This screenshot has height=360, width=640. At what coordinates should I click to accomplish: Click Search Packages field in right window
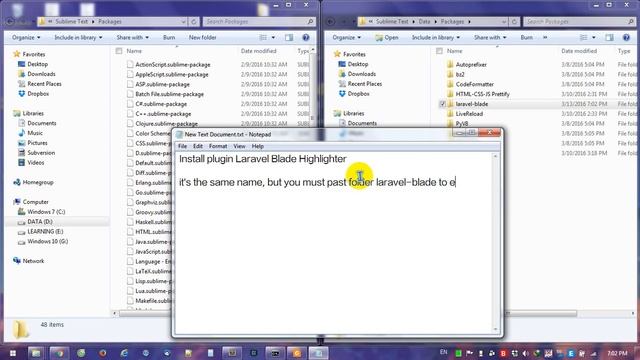point(580,22)
